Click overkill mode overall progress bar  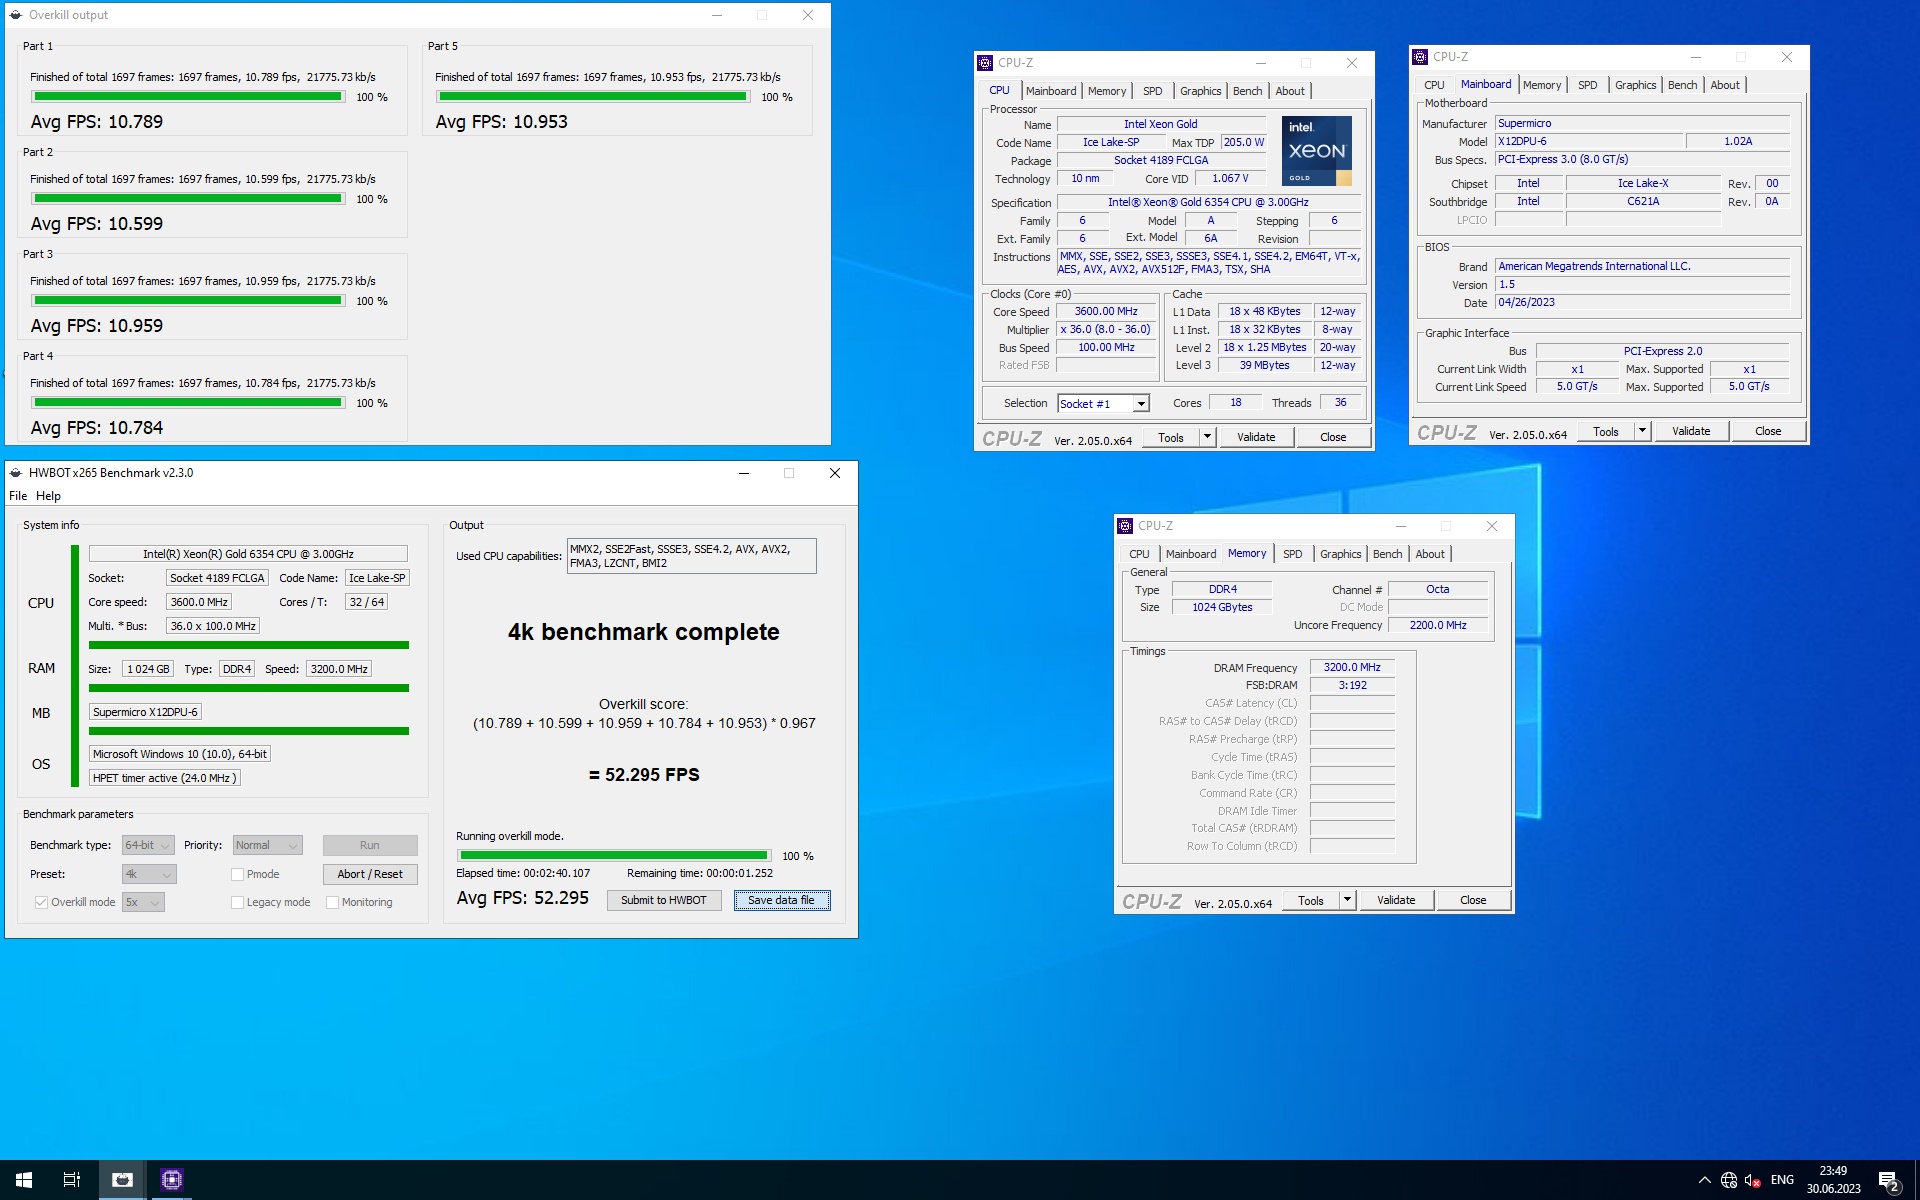614,856
